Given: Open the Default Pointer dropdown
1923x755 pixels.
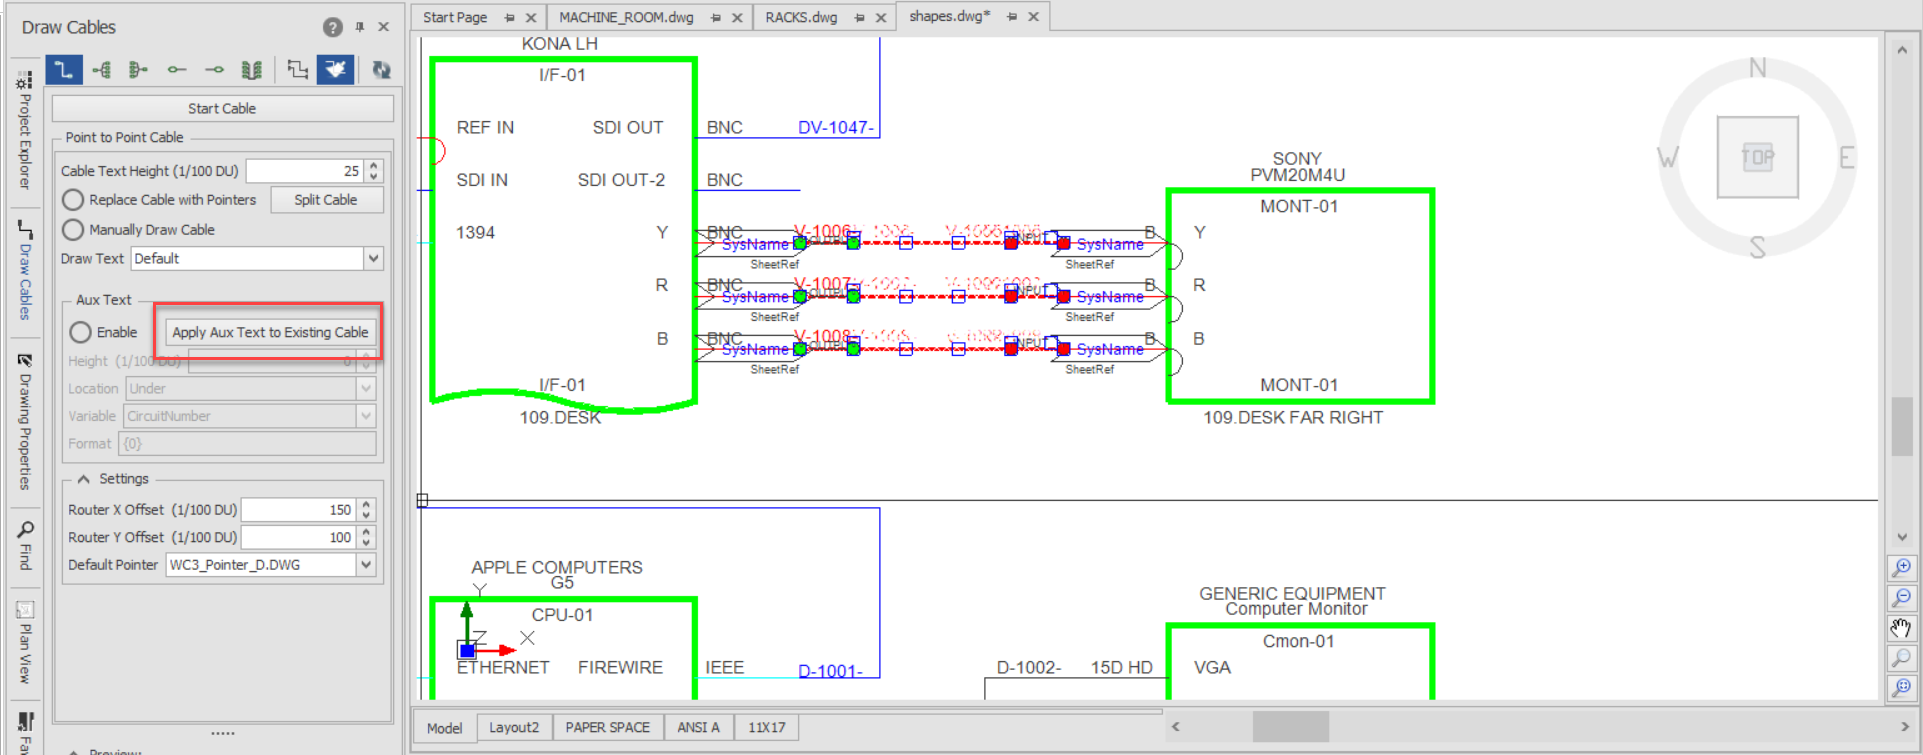Looking at the screenshot, I should click(366, 565).
